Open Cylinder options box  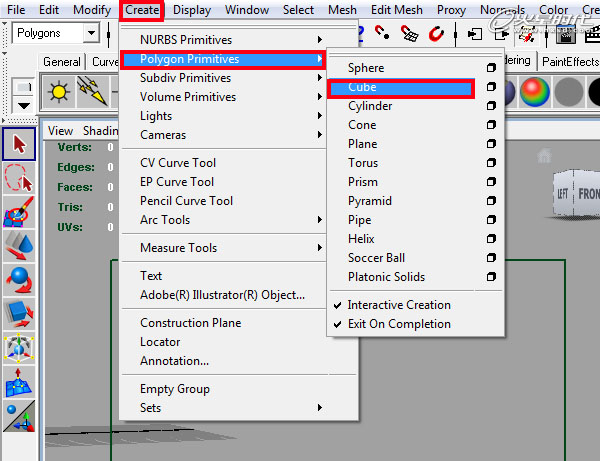click(x=491, y=106)
